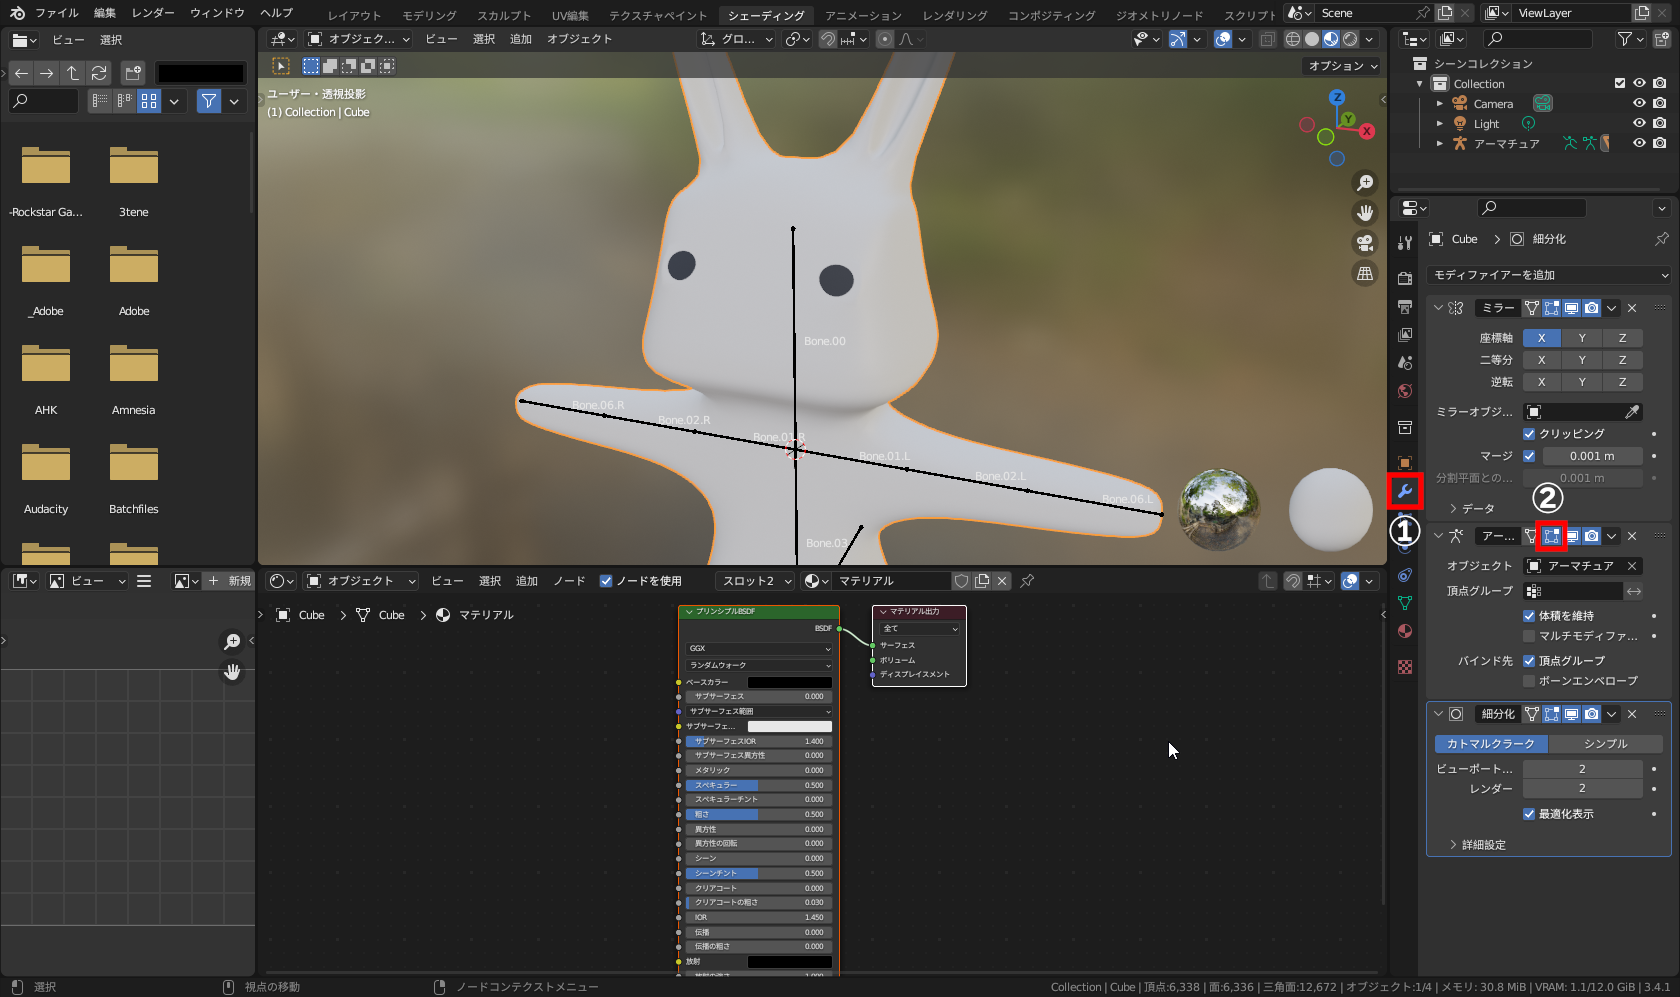Open the Base Color swatch in BSDF node
Image resolution: width=1680 pixels, height=997 pixels.
pyautogui.click(x=790, y=682)
